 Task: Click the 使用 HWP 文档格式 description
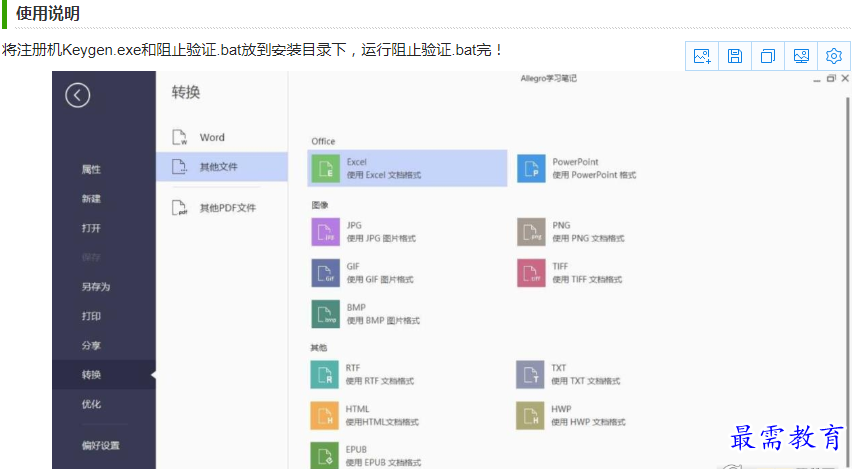pos(588,422)
